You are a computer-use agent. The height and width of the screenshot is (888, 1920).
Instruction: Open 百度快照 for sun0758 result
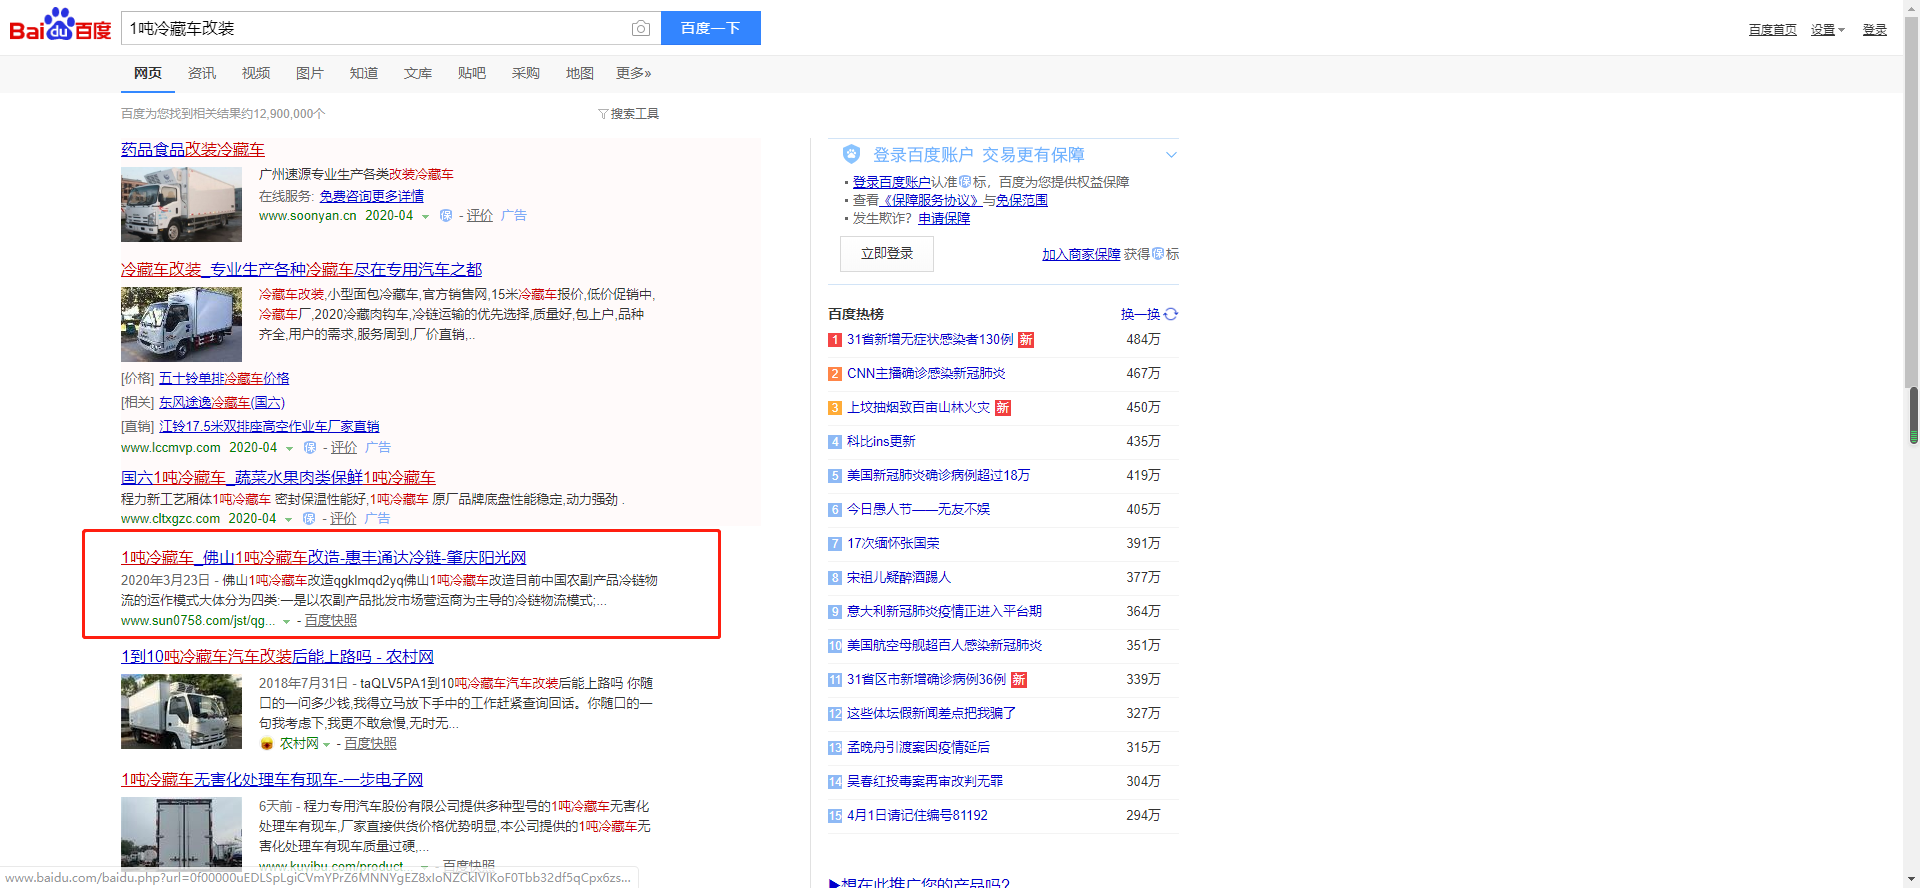tap(330, 621)
